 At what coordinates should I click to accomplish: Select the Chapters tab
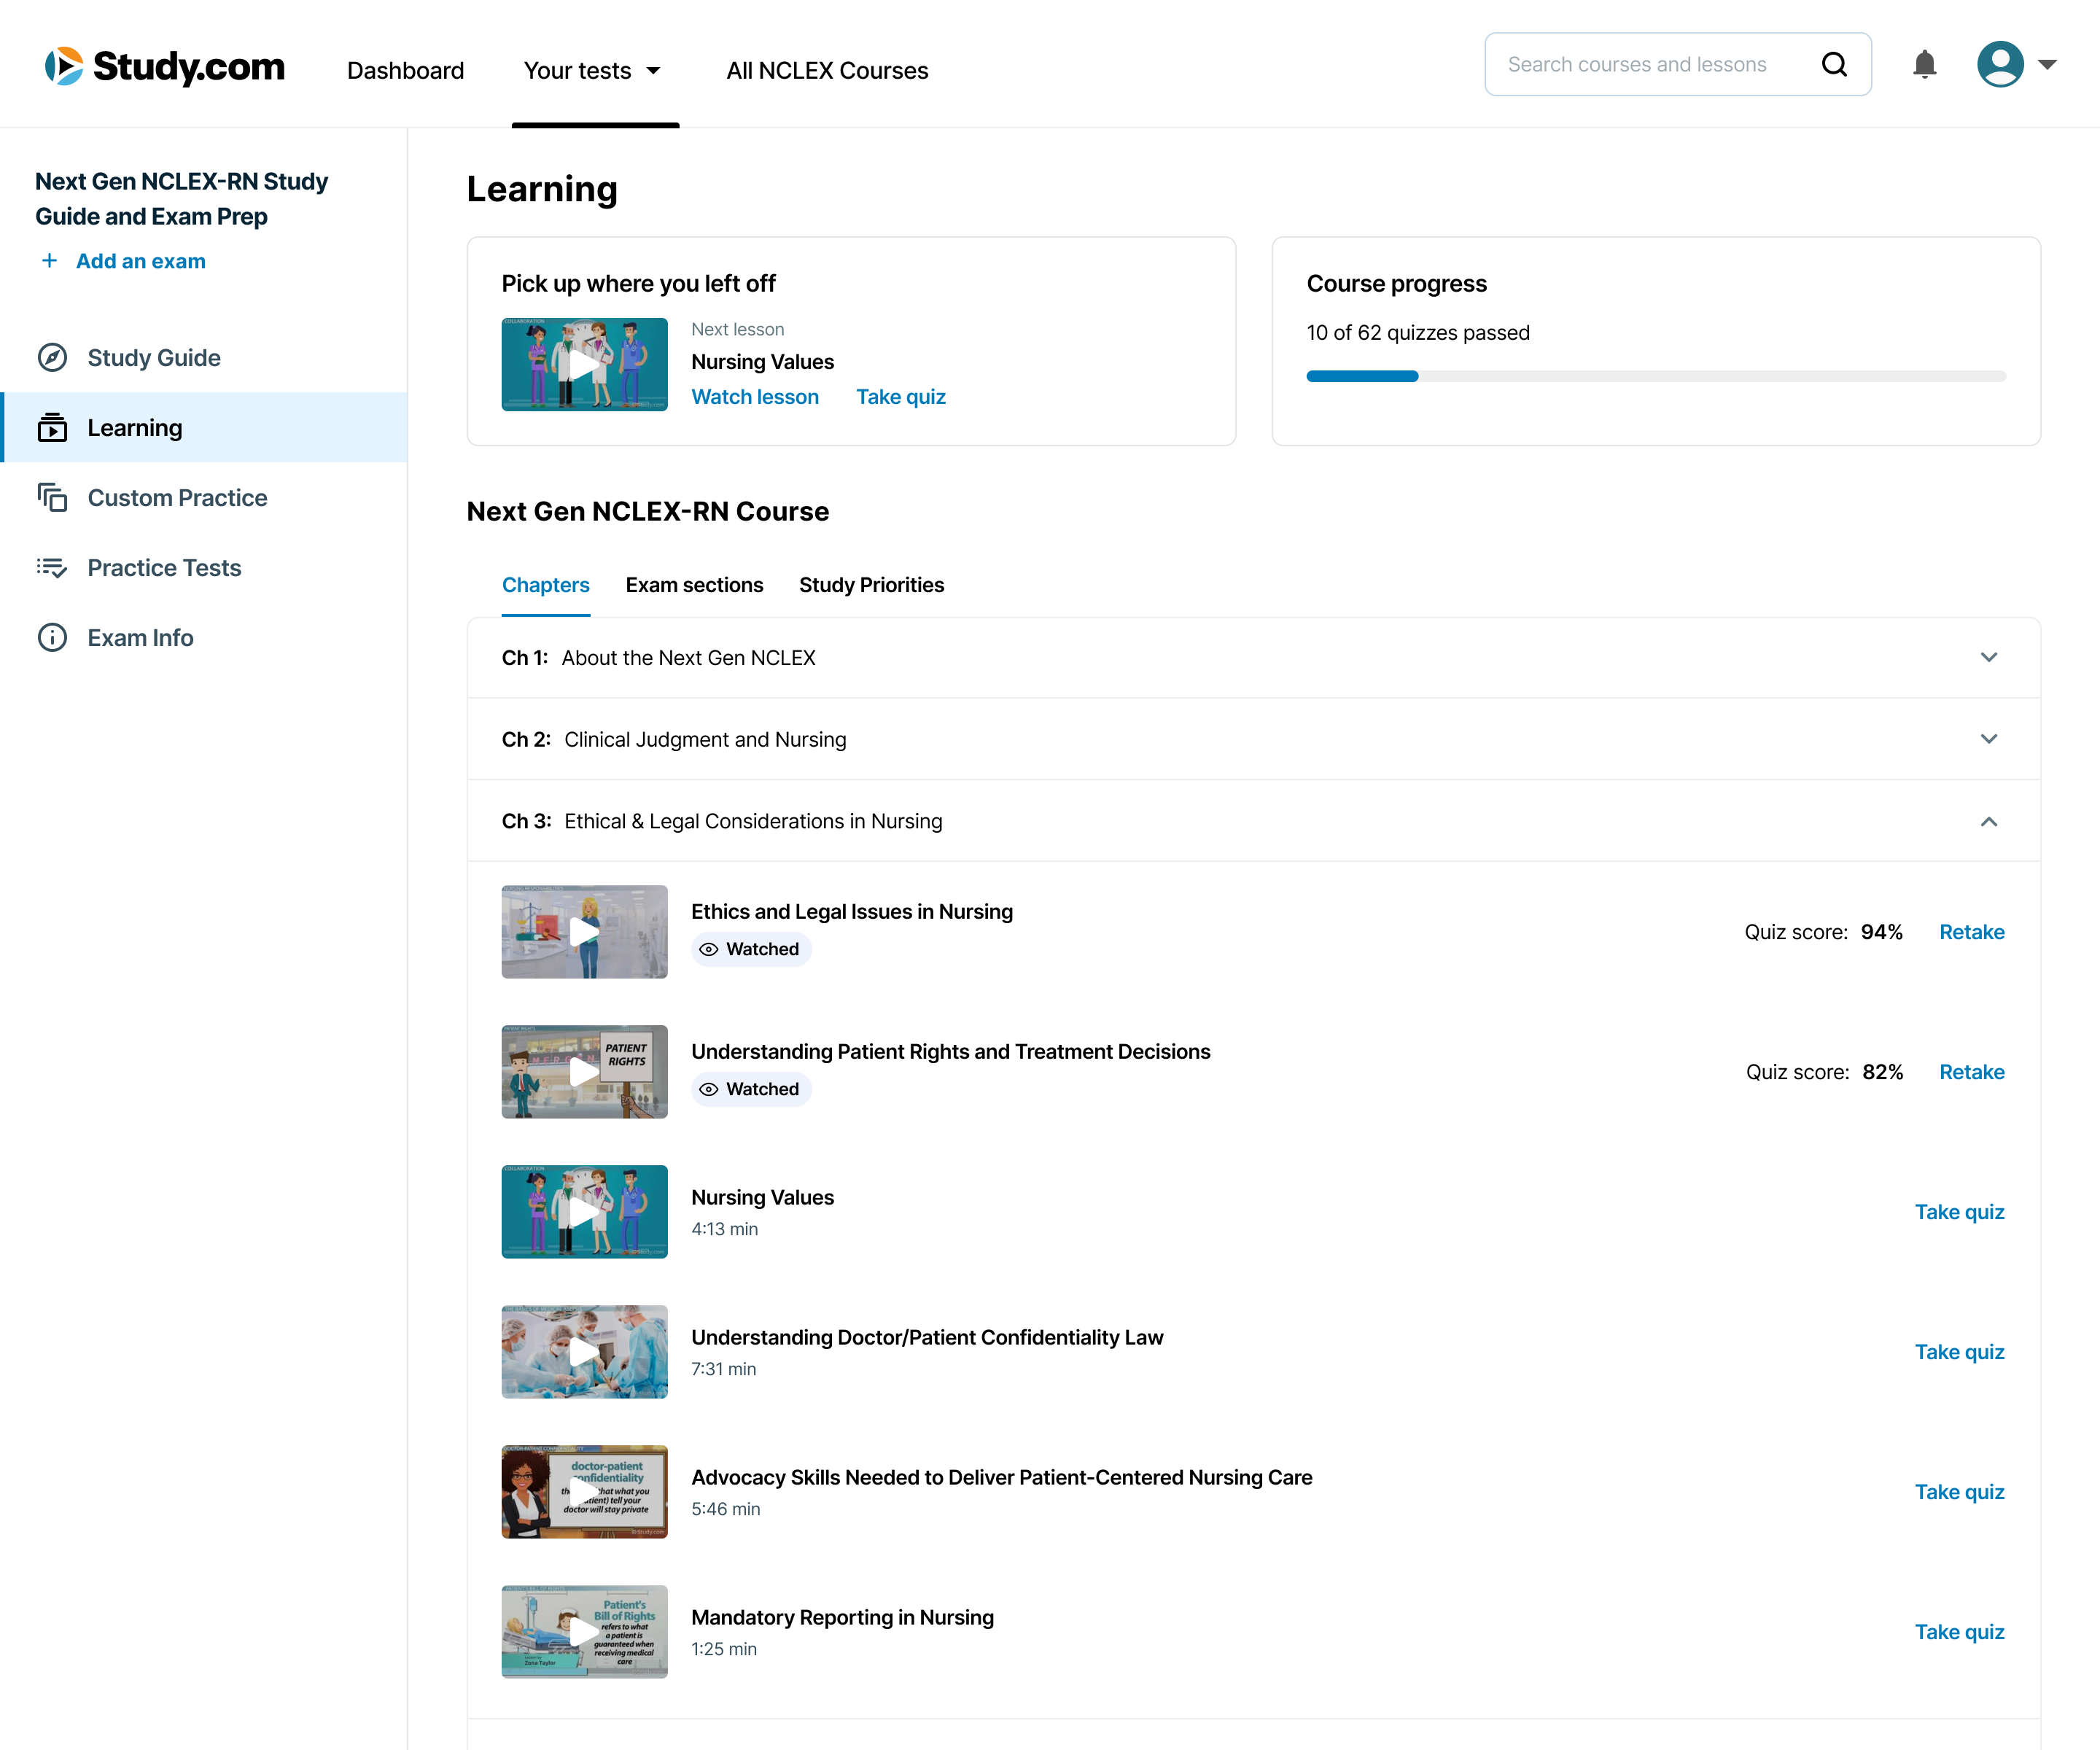click(x=545, y=585)
